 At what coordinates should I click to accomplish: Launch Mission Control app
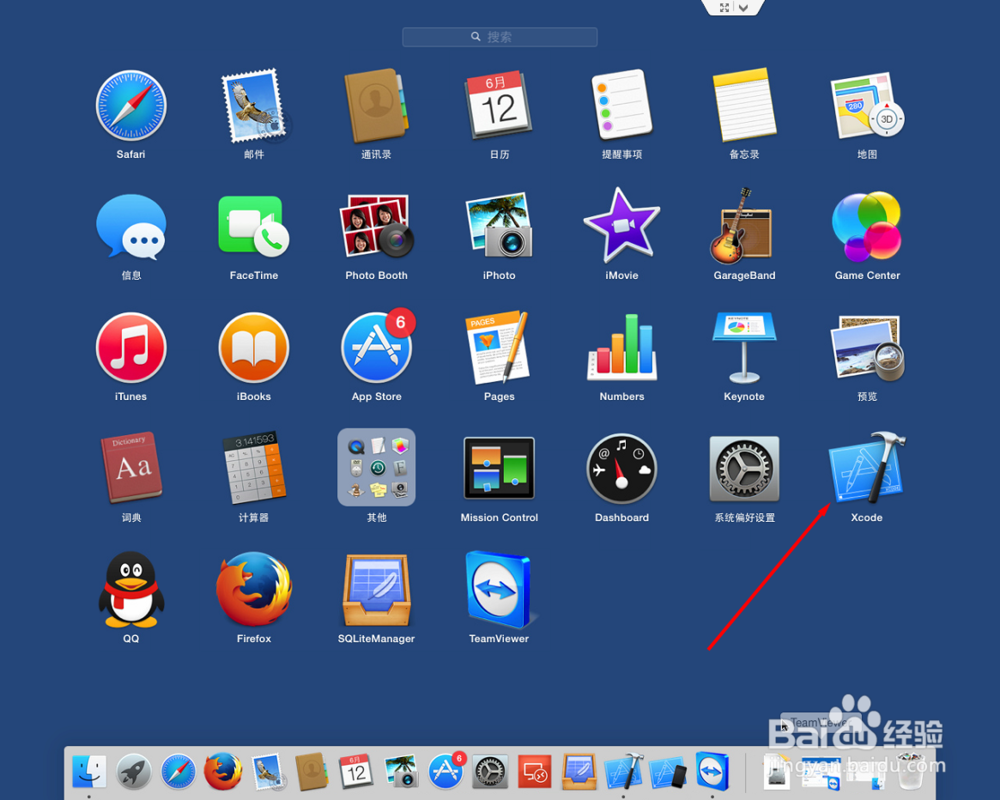[499, 468]
